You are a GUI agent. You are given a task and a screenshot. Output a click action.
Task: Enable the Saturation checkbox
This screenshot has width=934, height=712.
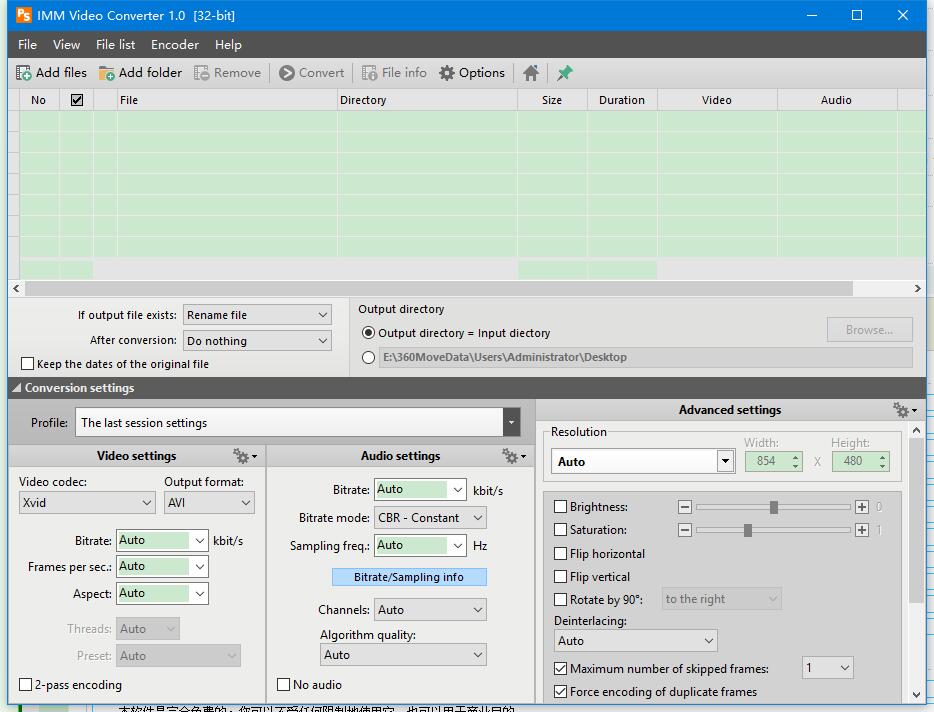560,530
